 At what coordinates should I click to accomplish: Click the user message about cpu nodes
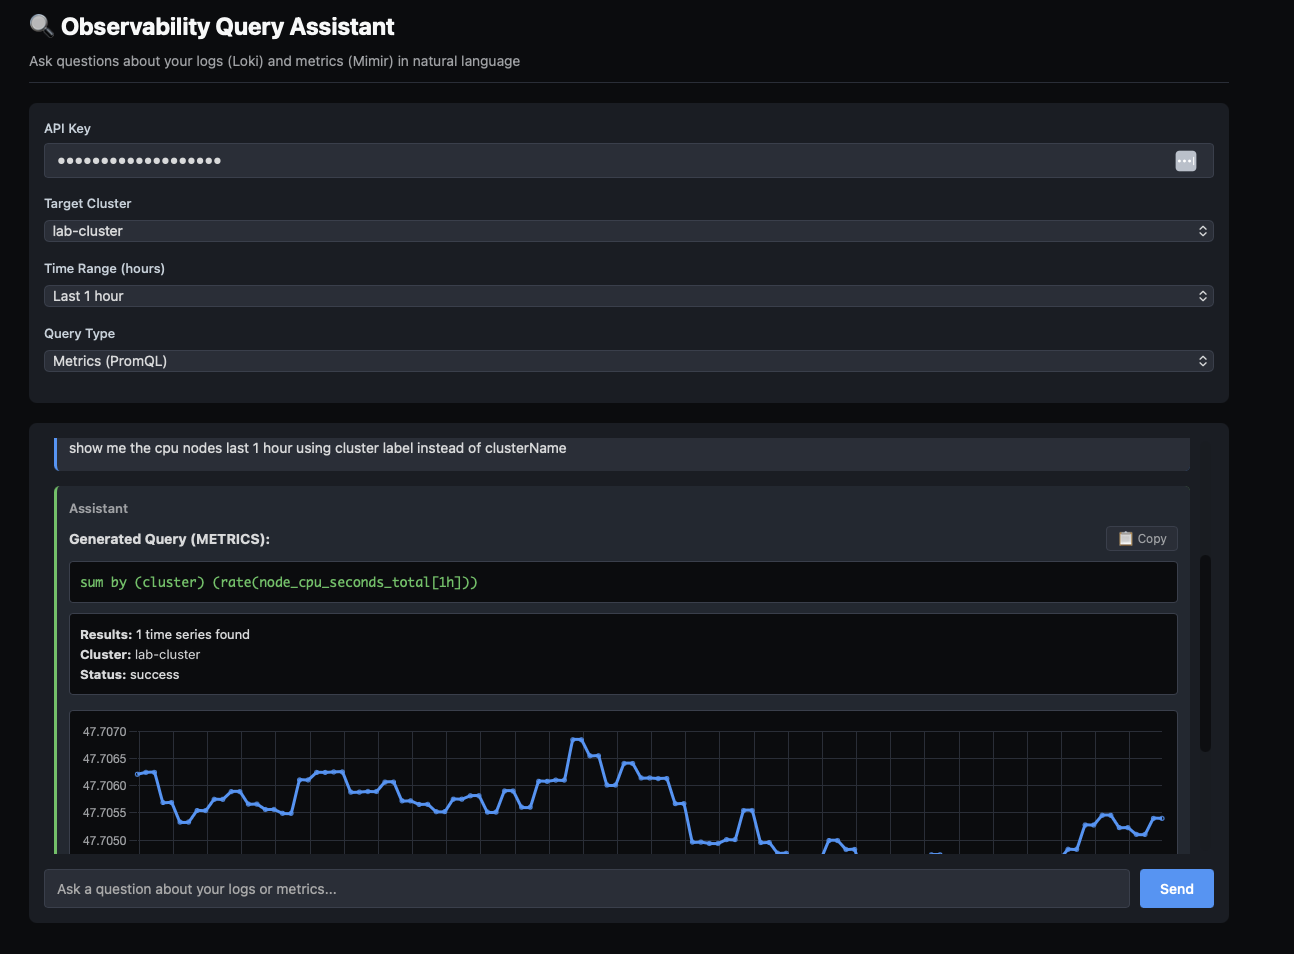pos(317,448)
